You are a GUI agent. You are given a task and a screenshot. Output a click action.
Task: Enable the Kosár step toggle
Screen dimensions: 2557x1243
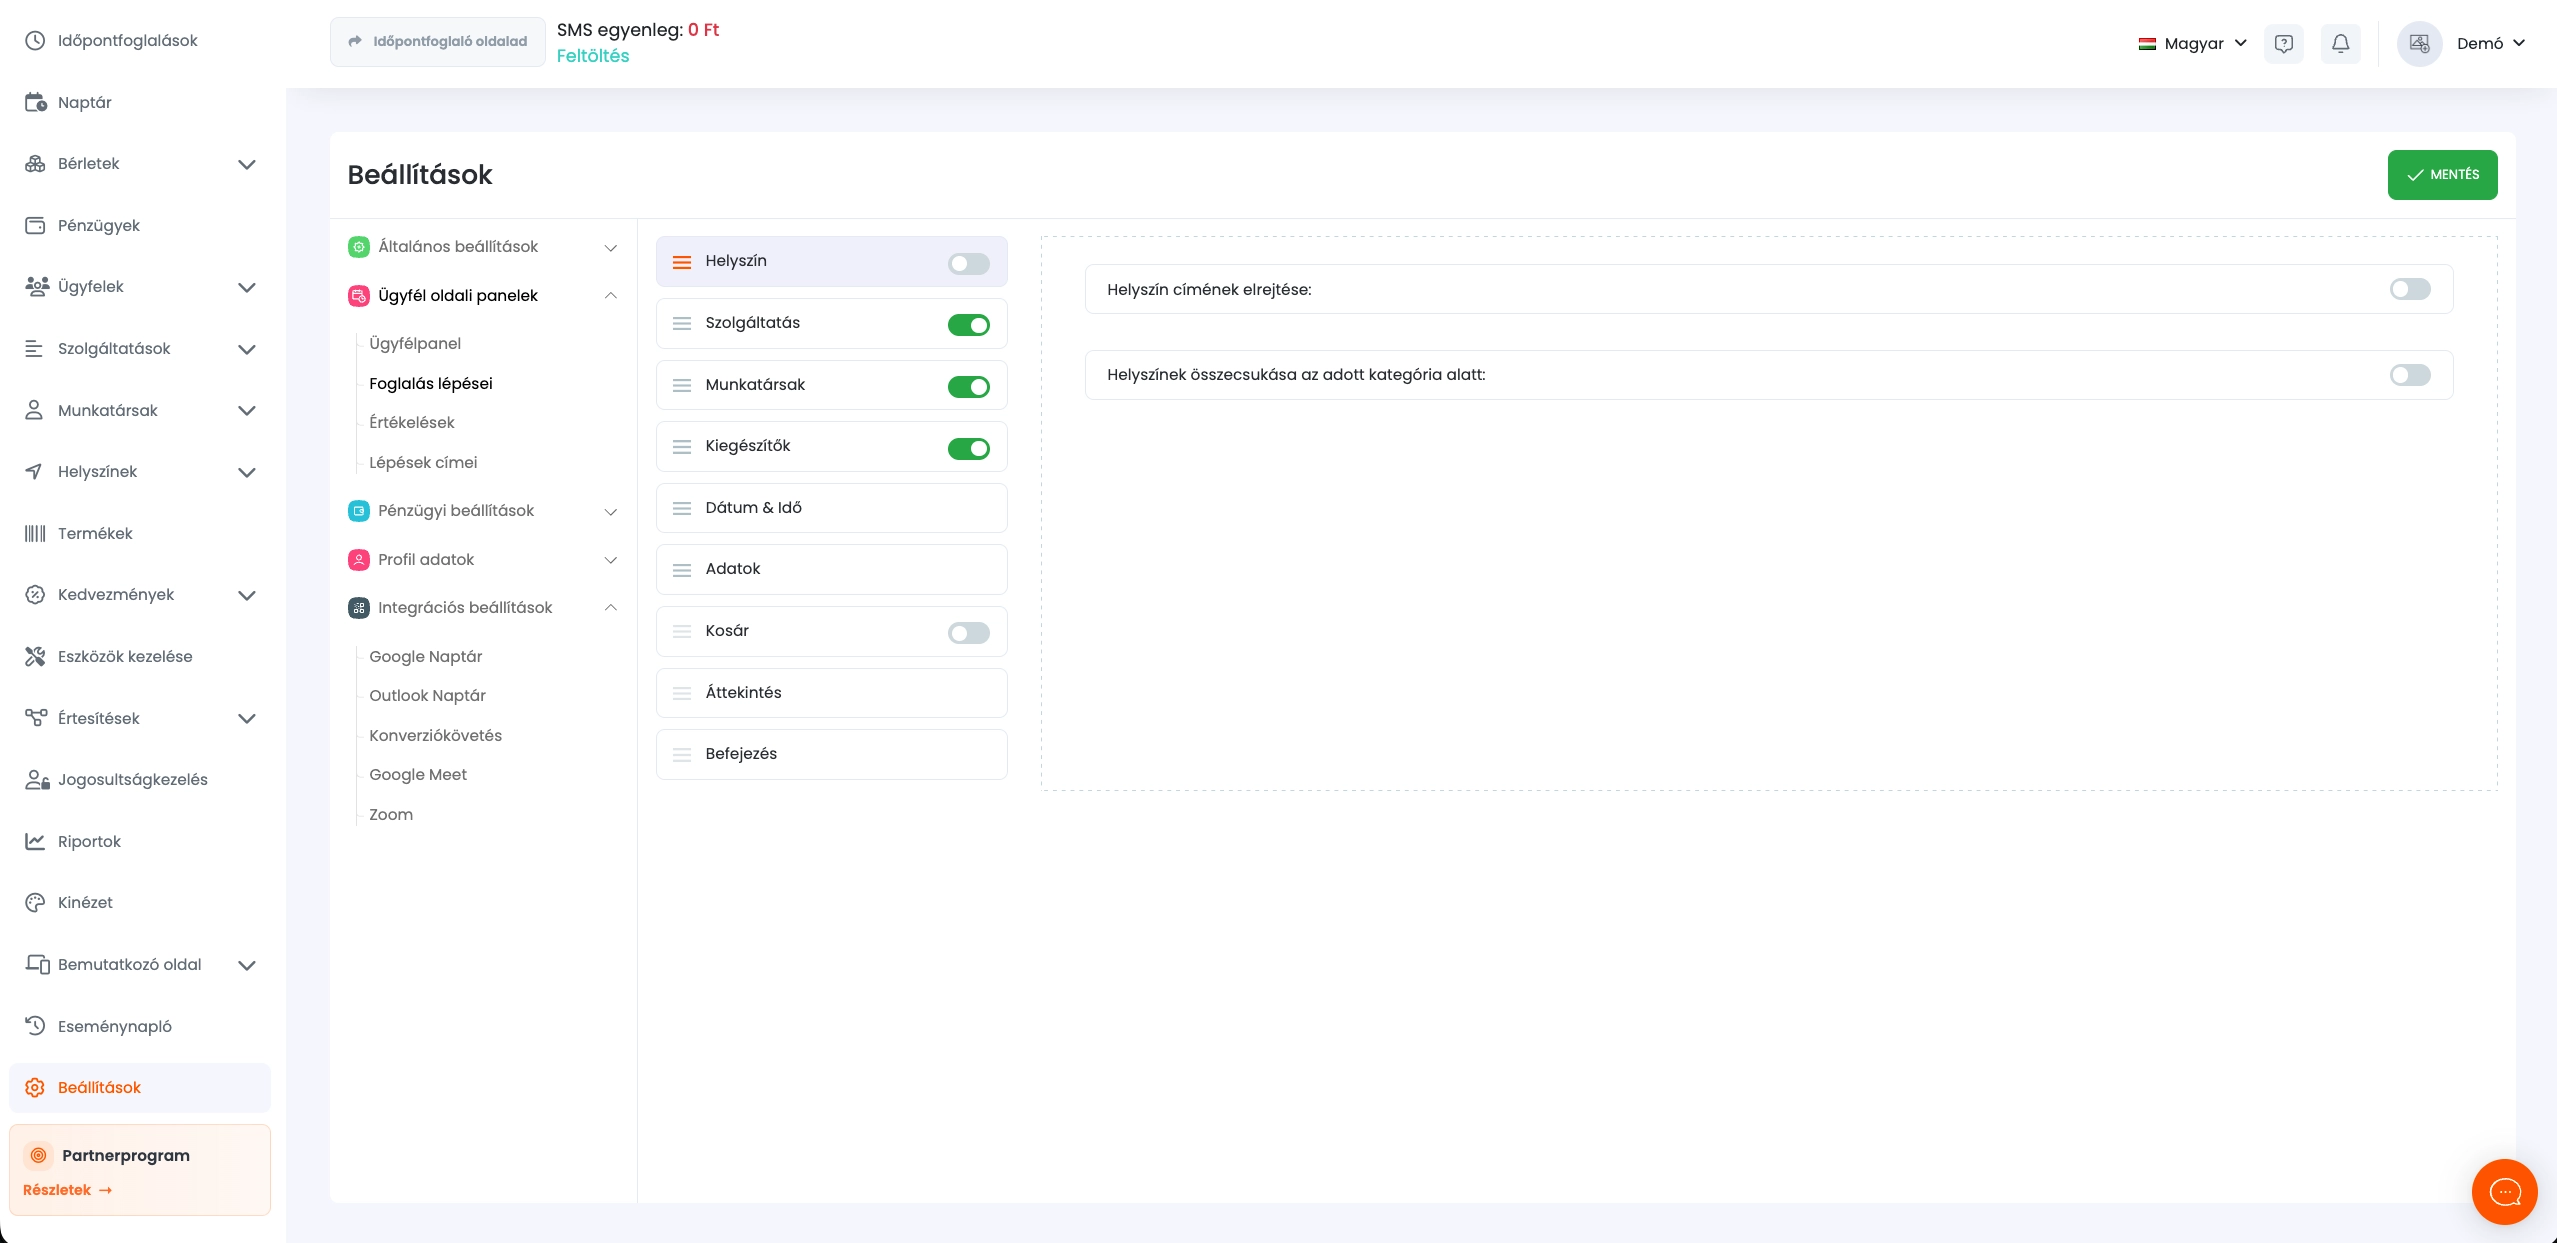(x=968, y=633)
